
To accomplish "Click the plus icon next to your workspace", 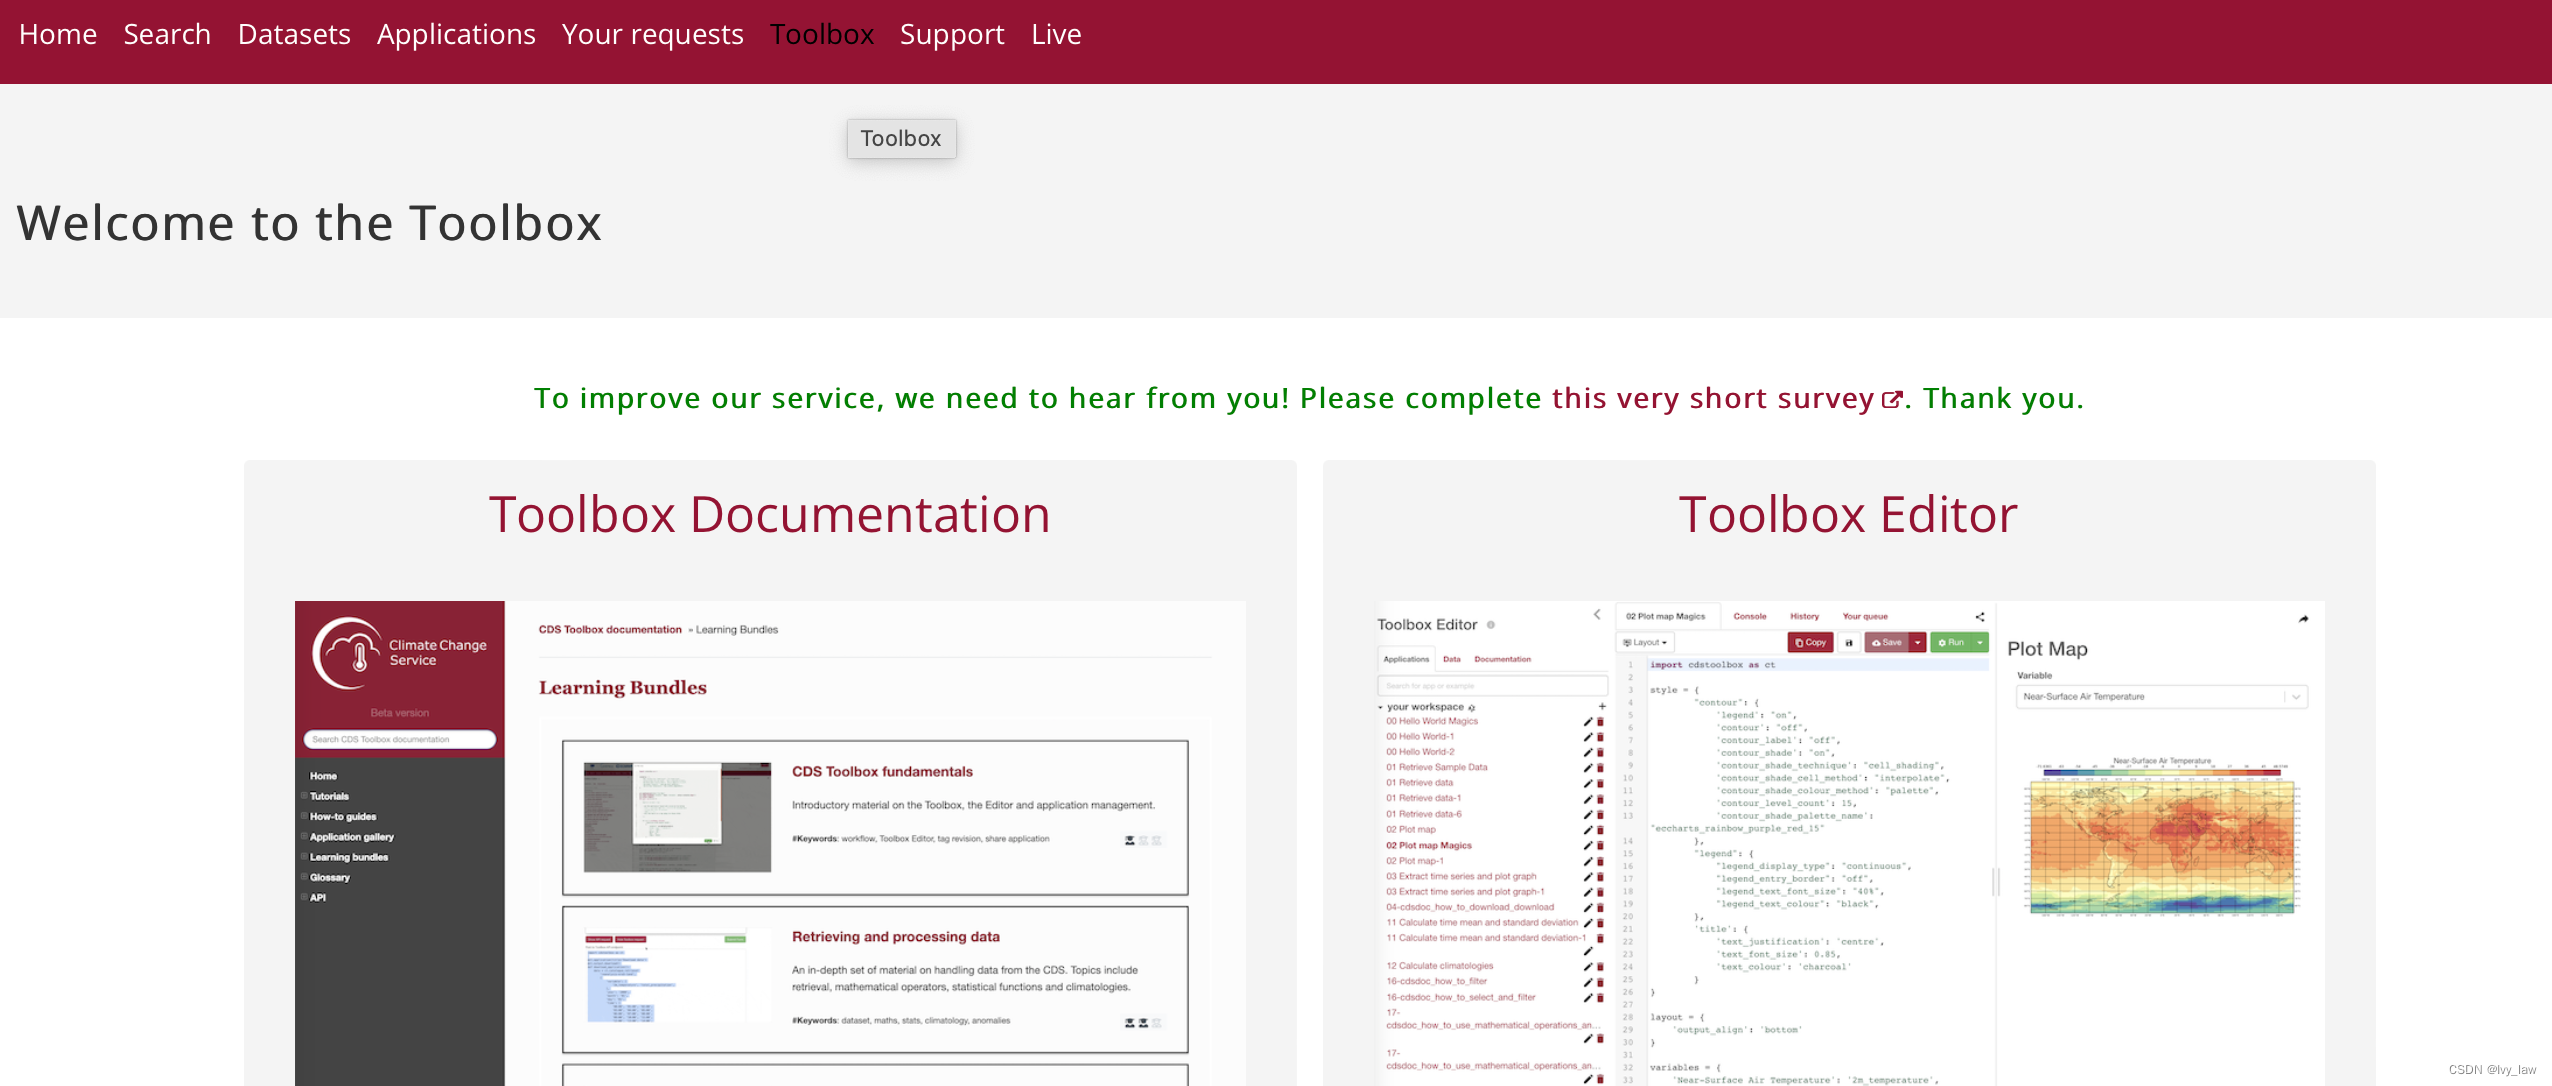I will coord(1602,706).
